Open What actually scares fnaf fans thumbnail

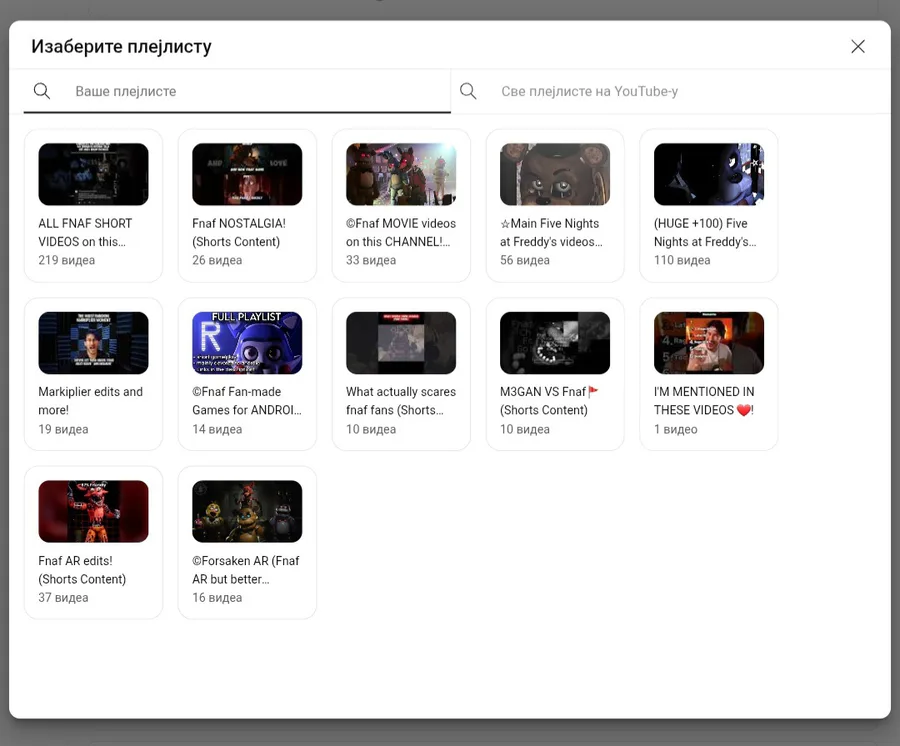(401, 343)
